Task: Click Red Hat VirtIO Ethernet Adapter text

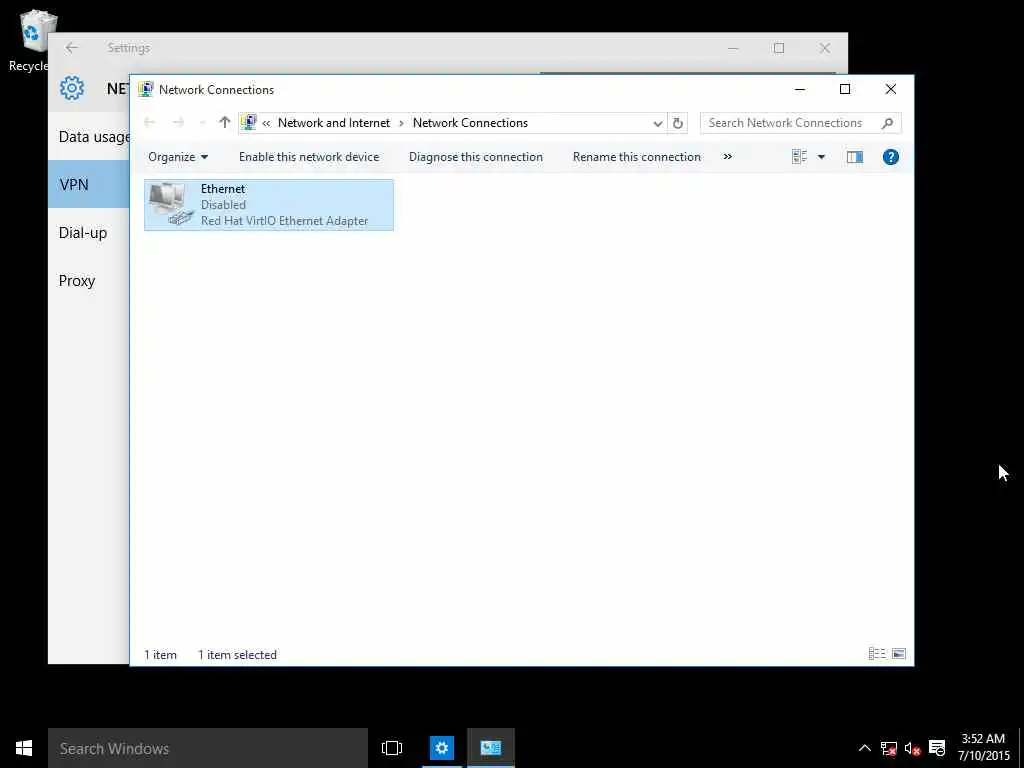Action: tap(284, 221)
